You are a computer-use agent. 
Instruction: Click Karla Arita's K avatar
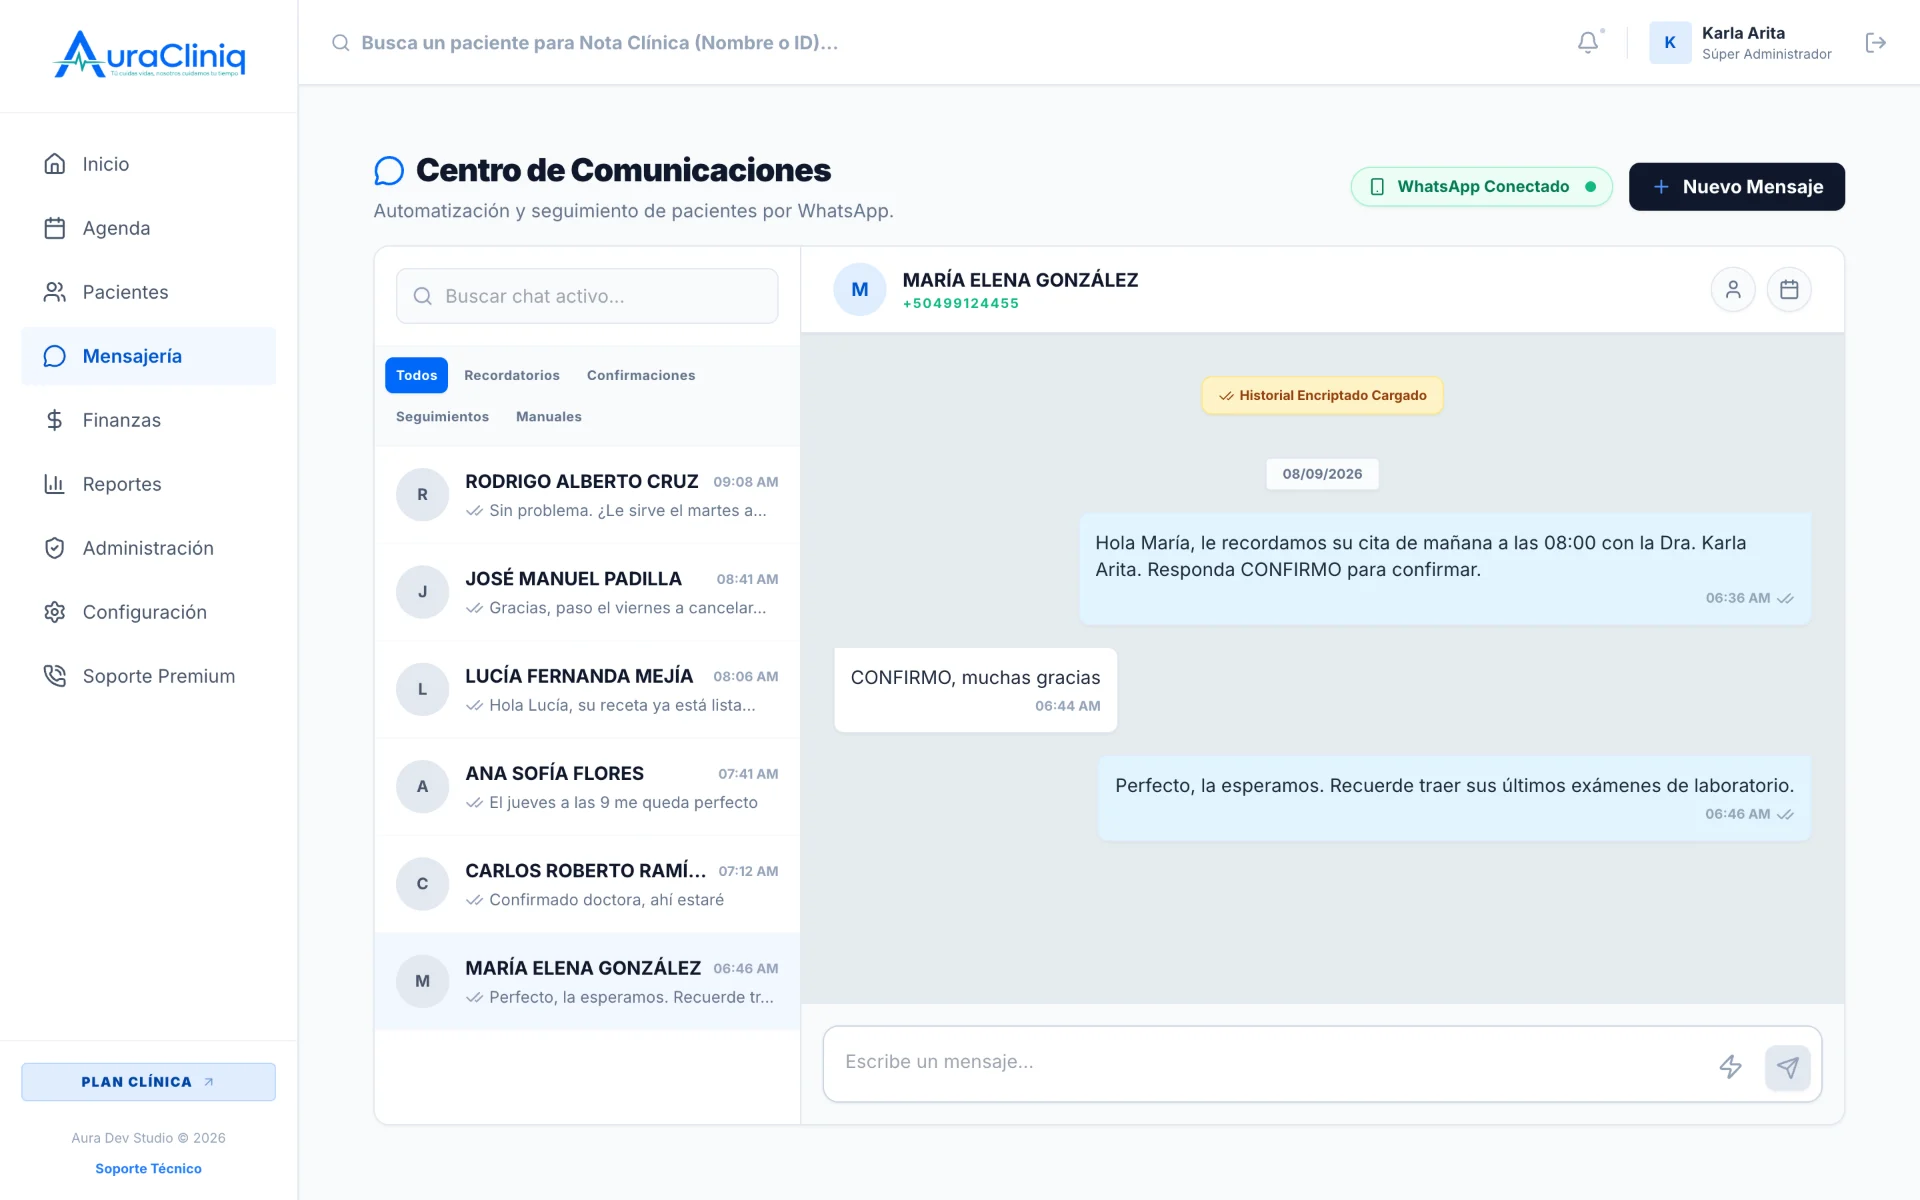pos(1669,42)
